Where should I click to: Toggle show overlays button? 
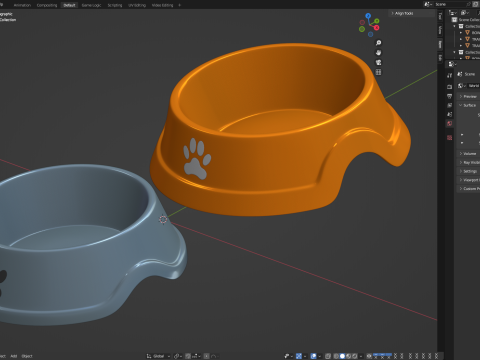point(313,356)
